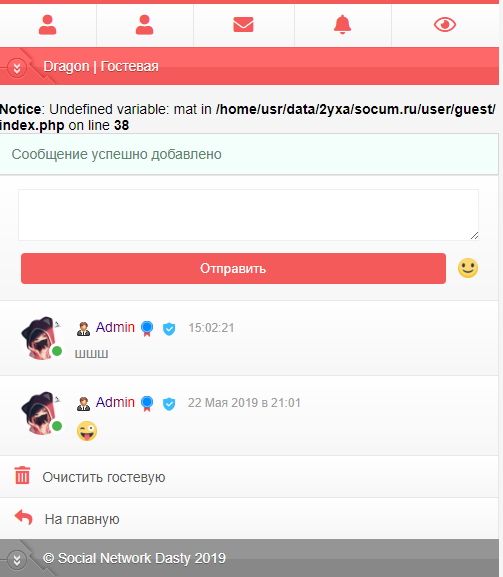The height and width of the screenshot is (577, 503).
Task: Click the Admin username on the 22 Мая 2019 message
Action: coord(115,402)
